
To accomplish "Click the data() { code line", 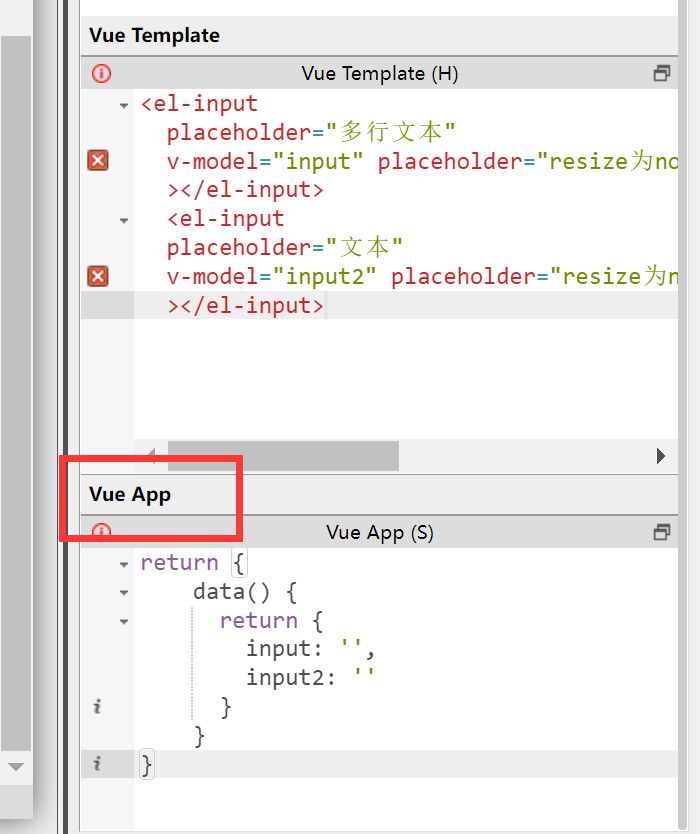I will pos(245,592).
